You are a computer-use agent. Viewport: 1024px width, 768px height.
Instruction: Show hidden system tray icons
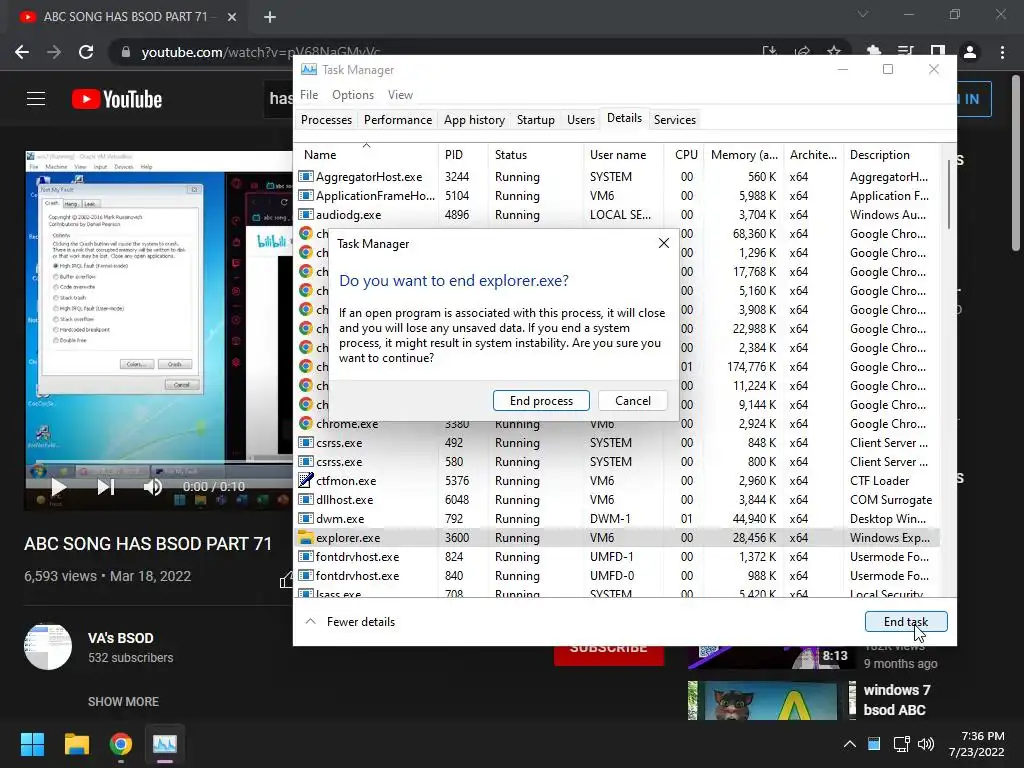point(849,744)
